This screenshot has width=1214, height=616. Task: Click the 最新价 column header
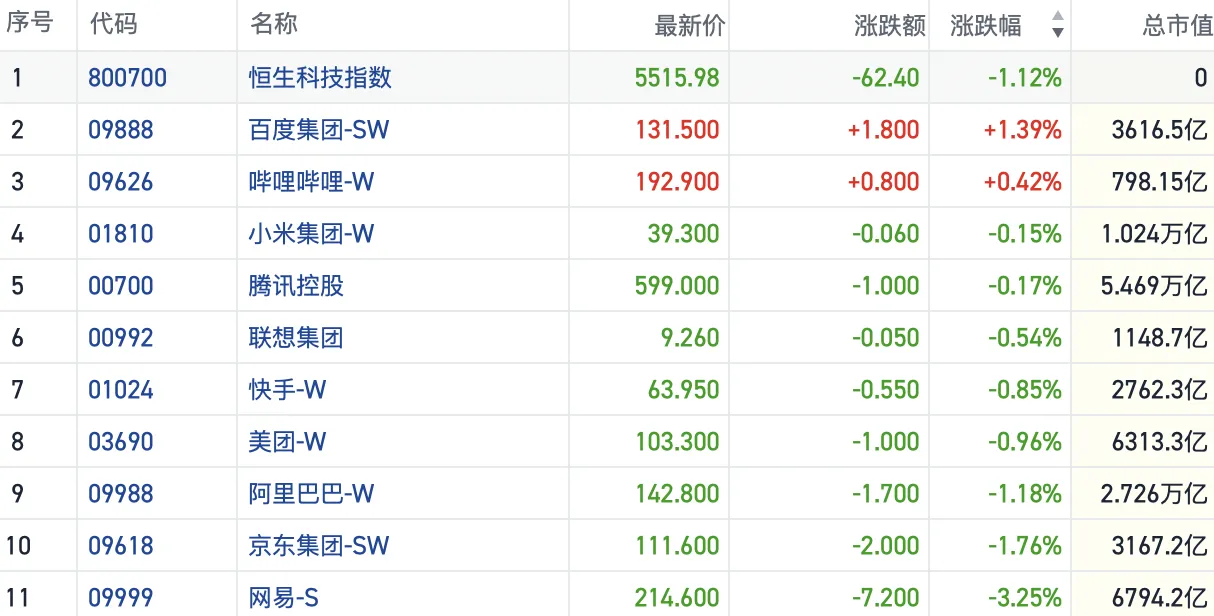pos(689,25)
